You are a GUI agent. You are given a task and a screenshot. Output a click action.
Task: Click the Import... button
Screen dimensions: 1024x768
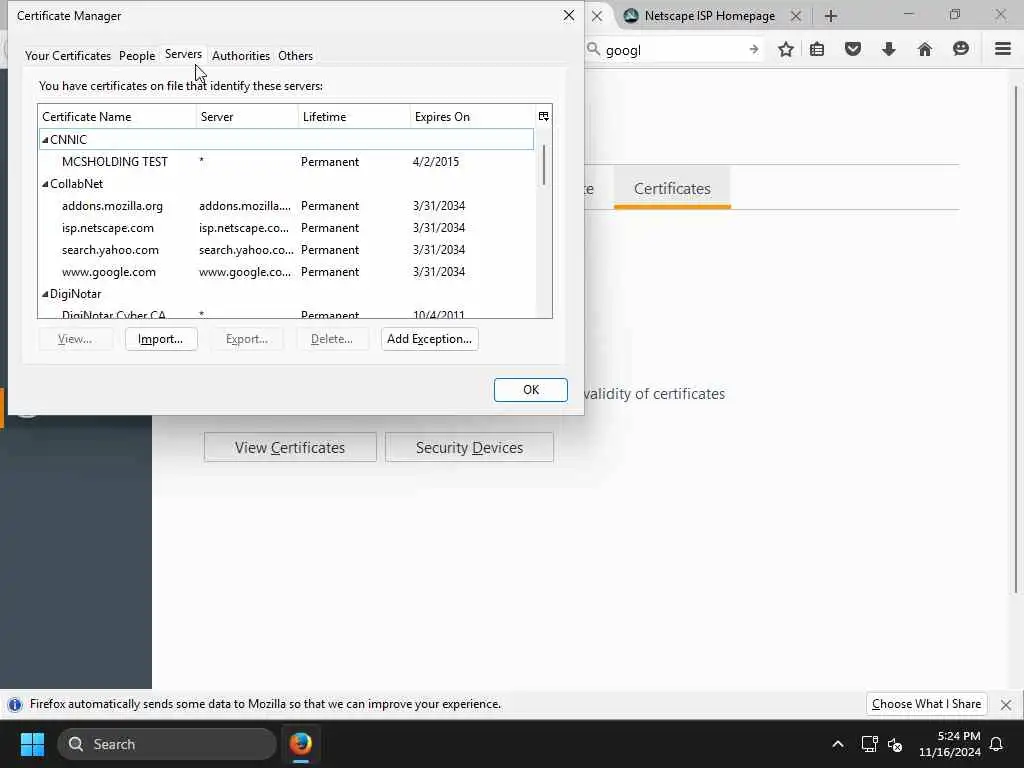pyautogui.click(x=161, y=339)
